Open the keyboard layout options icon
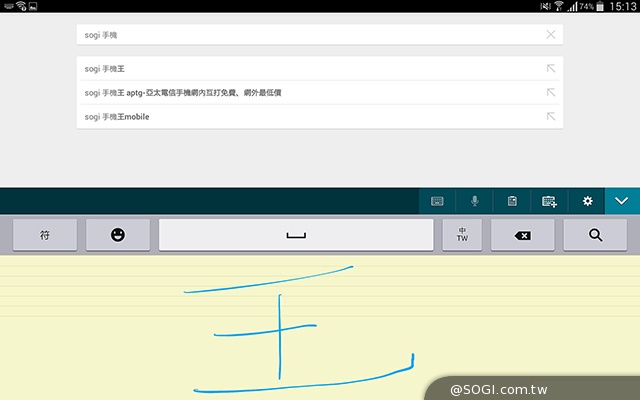The height and width of the screenshot is (400, 640). 549,201
